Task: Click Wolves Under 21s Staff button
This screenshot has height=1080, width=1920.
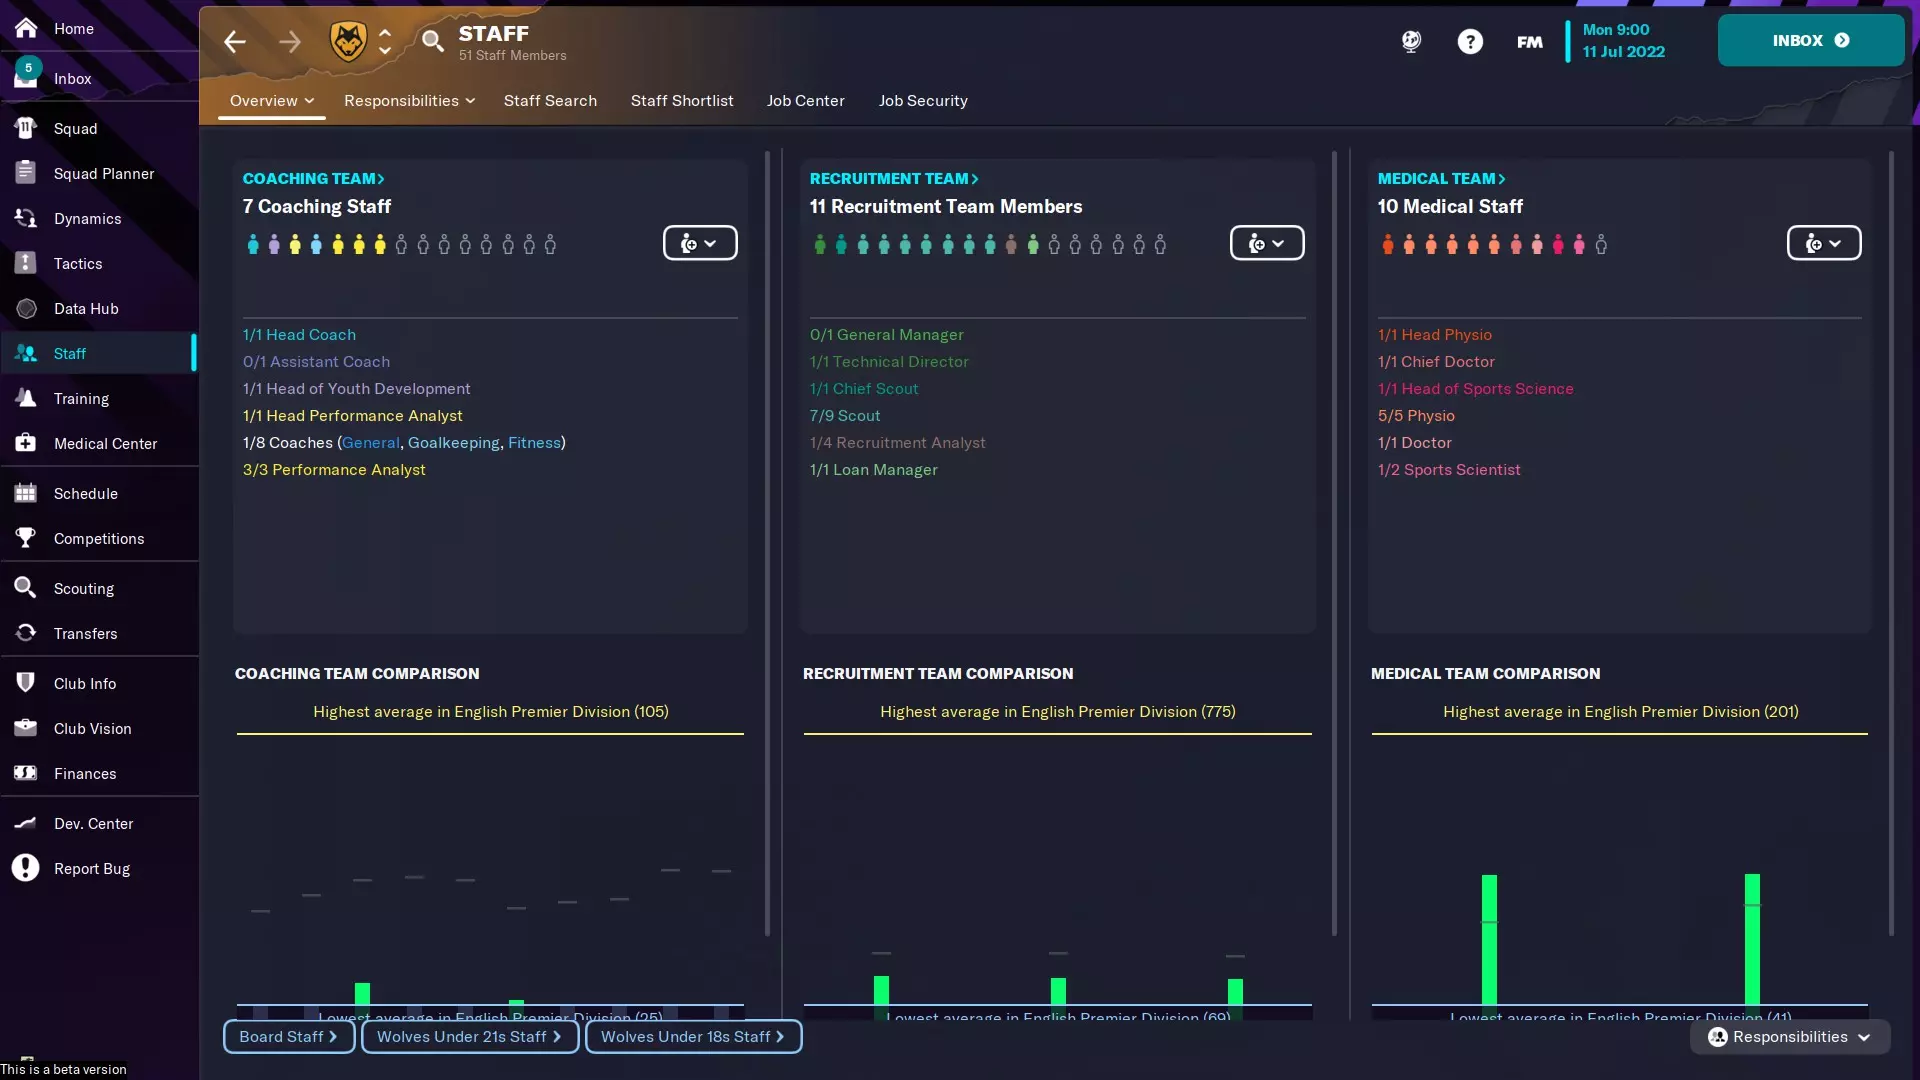Action: [x=469, y=1037]
